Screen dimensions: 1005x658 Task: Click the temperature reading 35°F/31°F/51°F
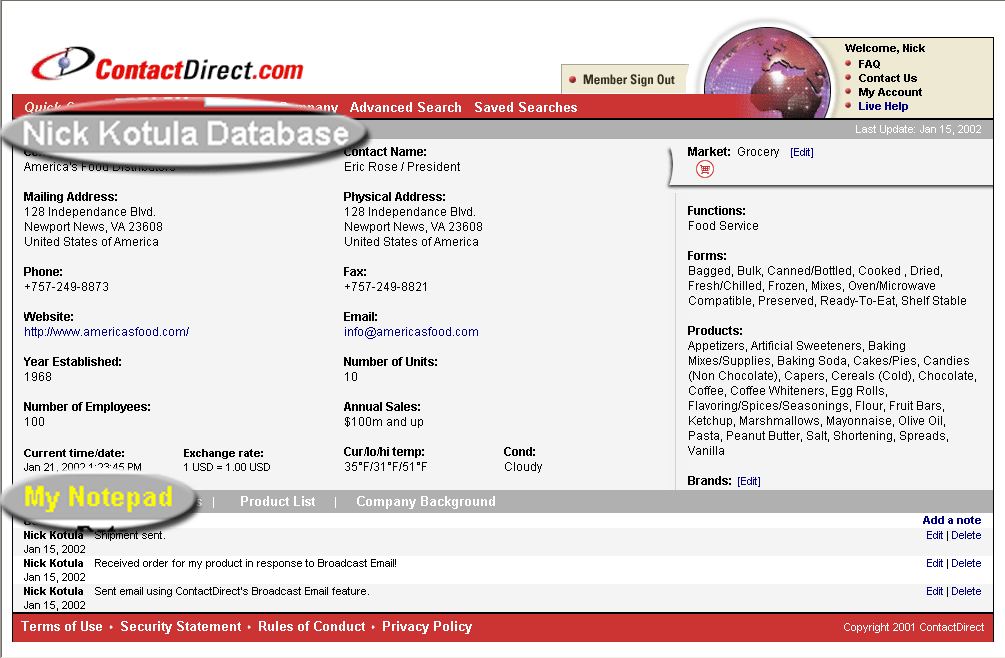point(386,467)
